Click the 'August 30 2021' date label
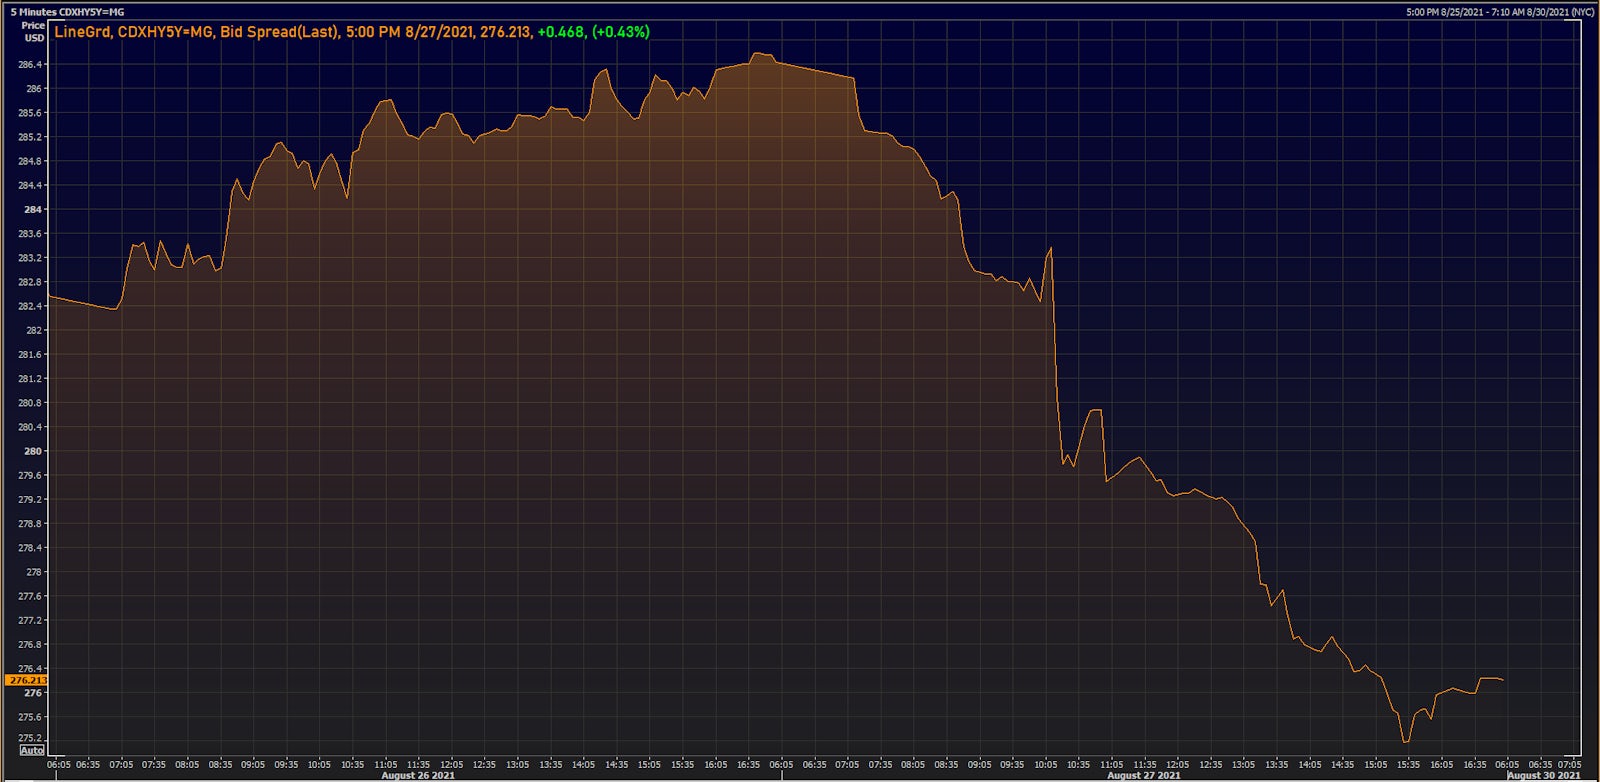This screenshot has width=1600, height=782. click(x=1544, y=775)
